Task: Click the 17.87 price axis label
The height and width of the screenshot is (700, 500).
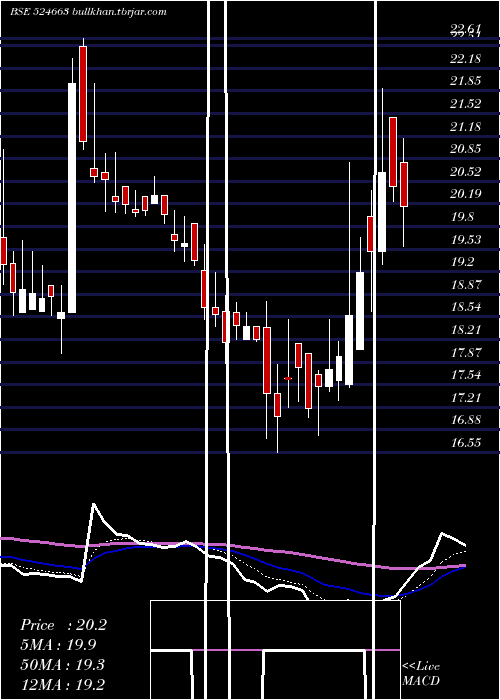Action: (466, 353)
